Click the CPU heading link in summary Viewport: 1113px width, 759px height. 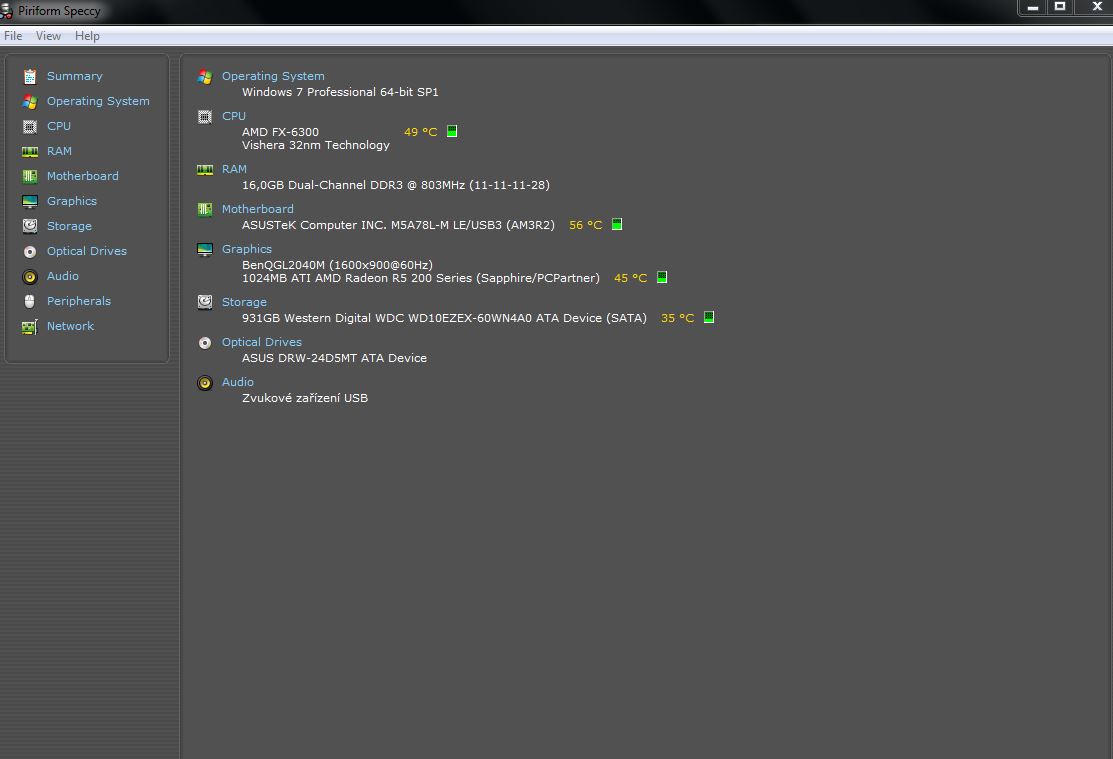[x=234, y=116]
